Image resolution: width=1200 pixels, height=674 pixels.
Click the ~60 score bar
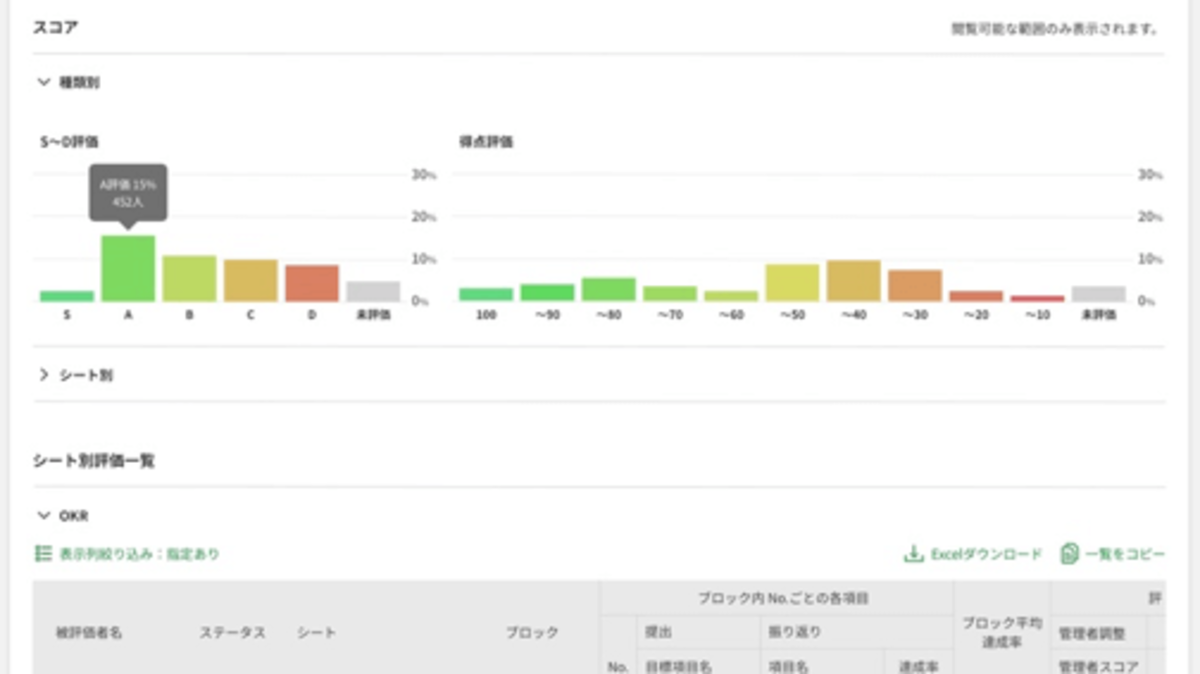coord(731,296)
